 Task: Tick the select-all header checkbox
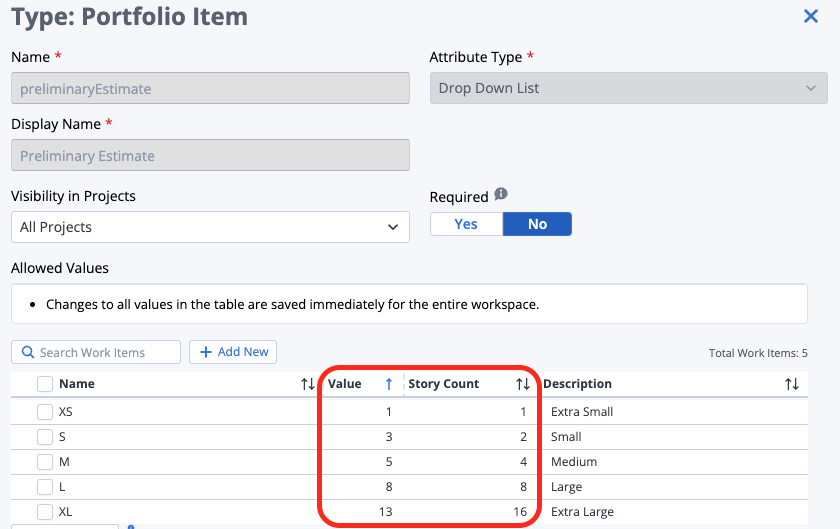point(45,384)
